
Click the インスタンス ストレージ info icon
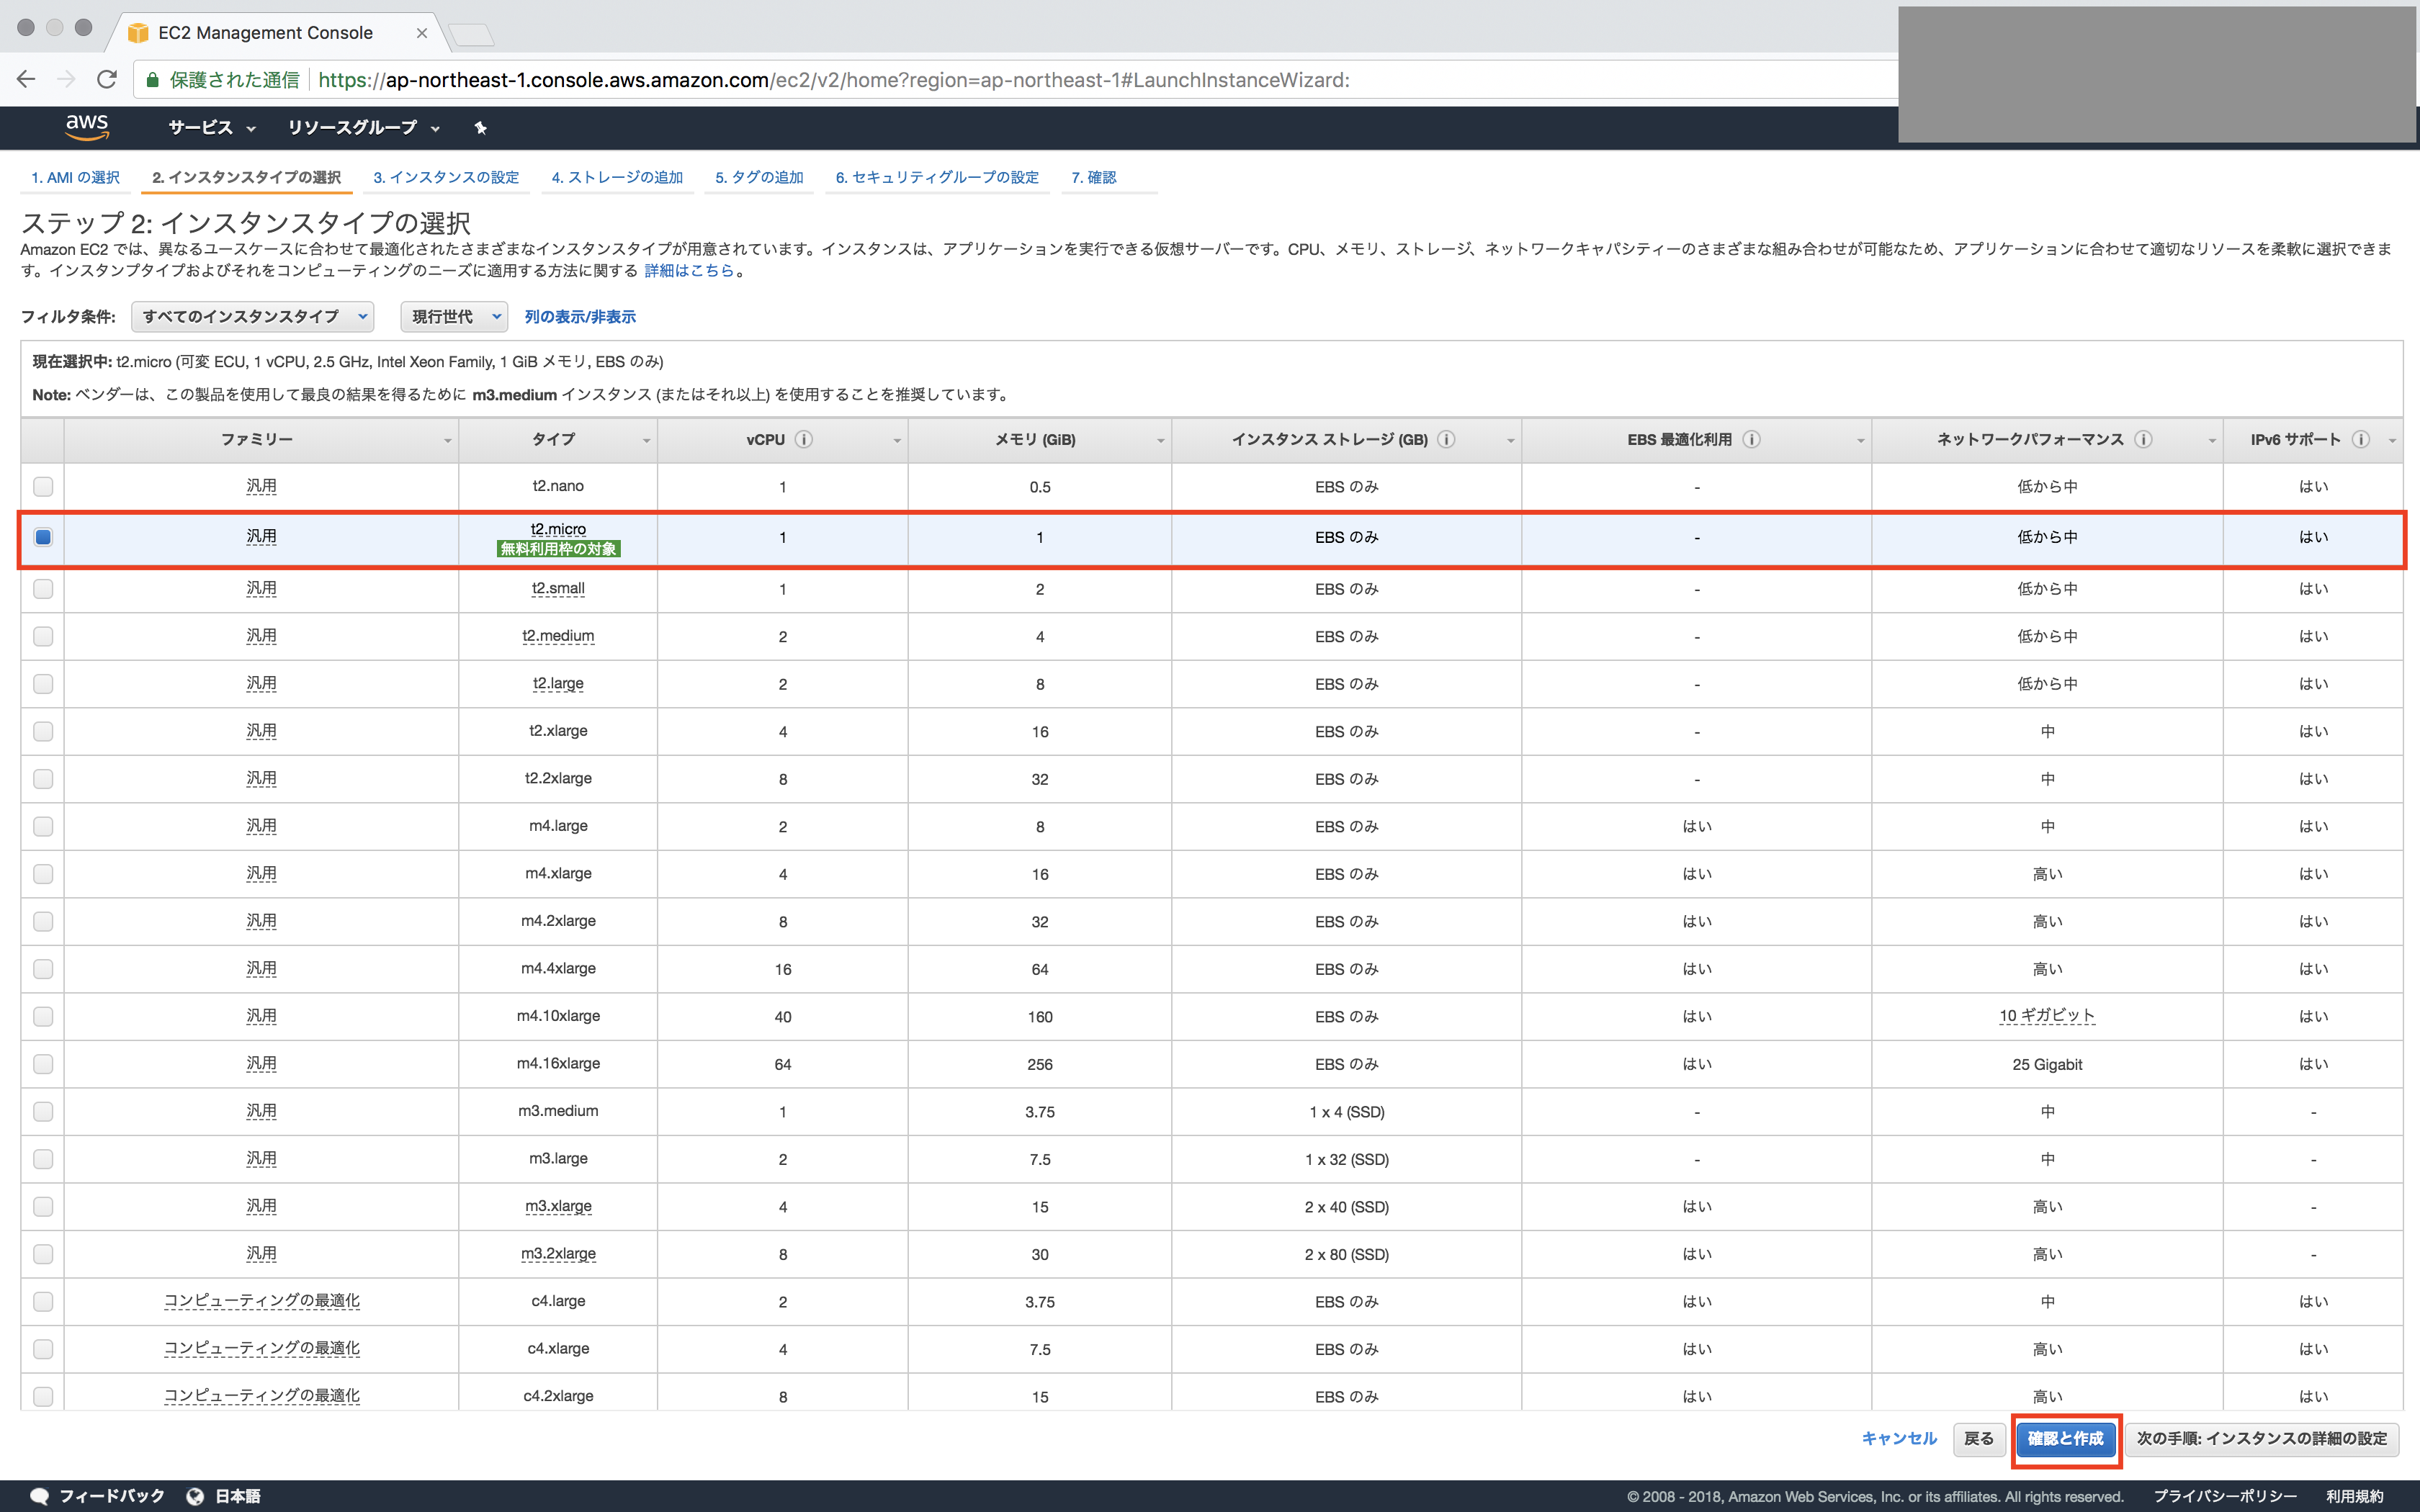1446,439
